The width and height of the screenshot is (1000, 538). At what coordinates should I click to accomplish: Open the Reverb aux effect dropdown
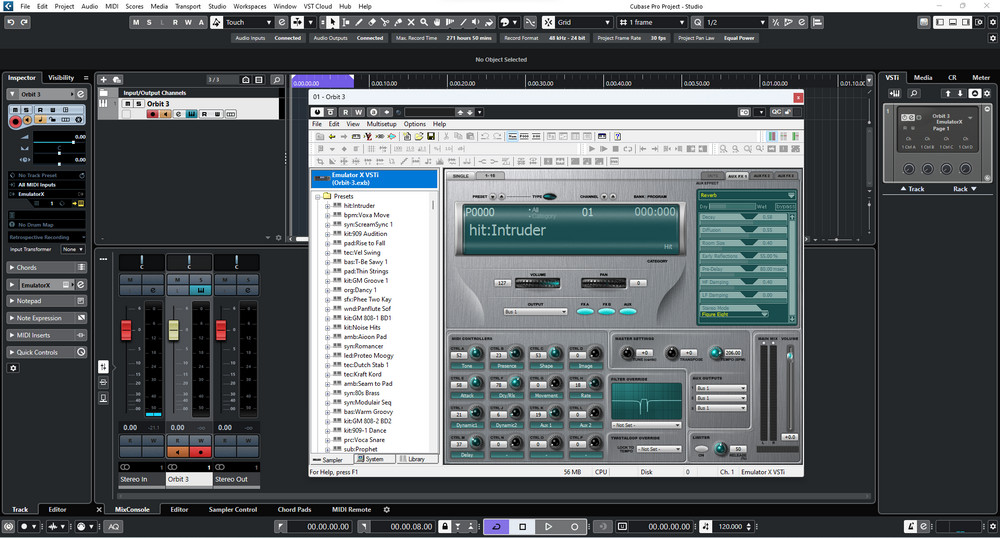tap(746, 196)
